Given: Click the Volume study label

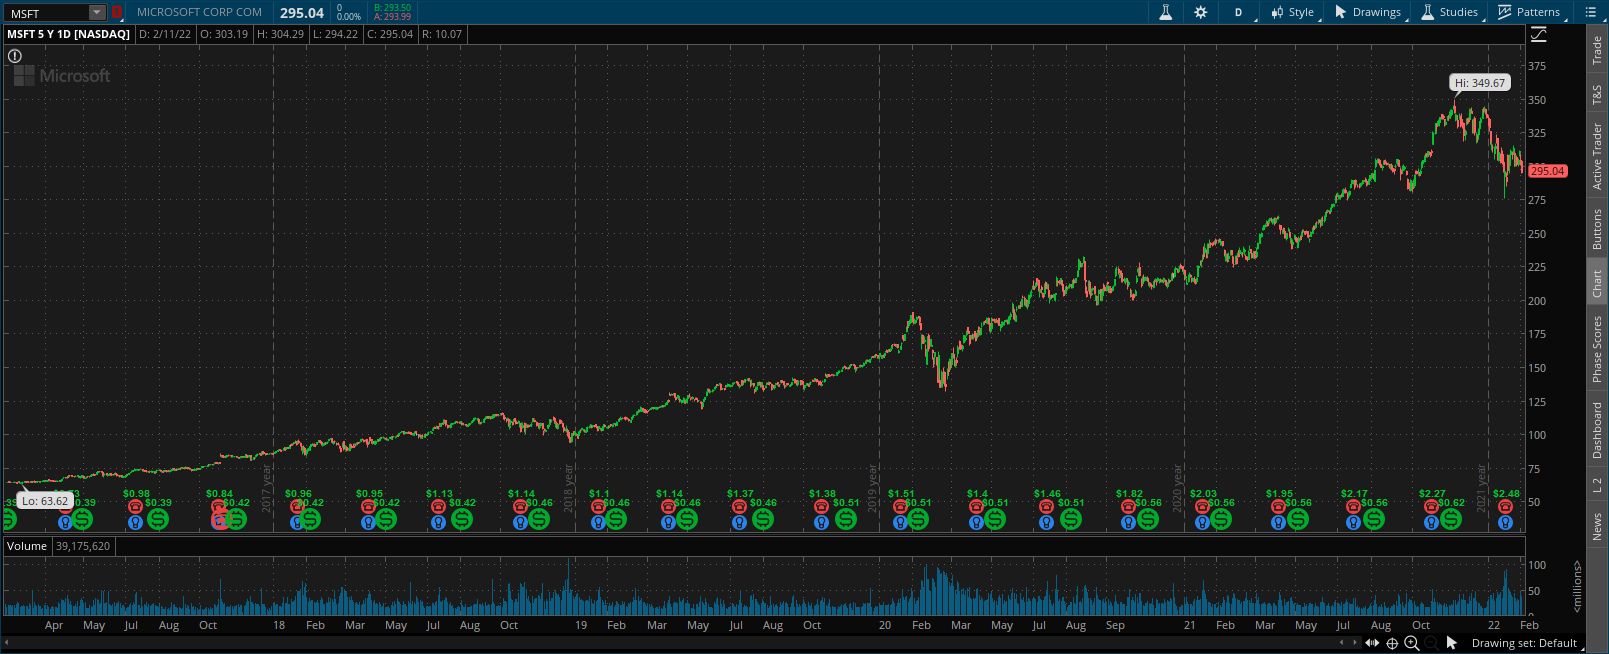Looking at the screenshot, I should 27,546.
